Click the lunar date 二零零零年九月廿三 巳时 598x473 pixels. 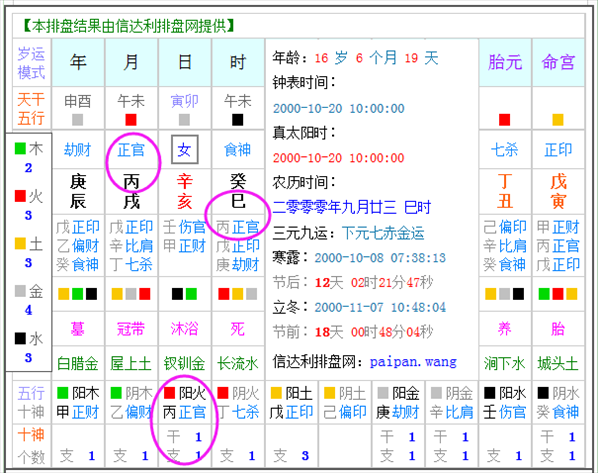click(x=352, y=208)
